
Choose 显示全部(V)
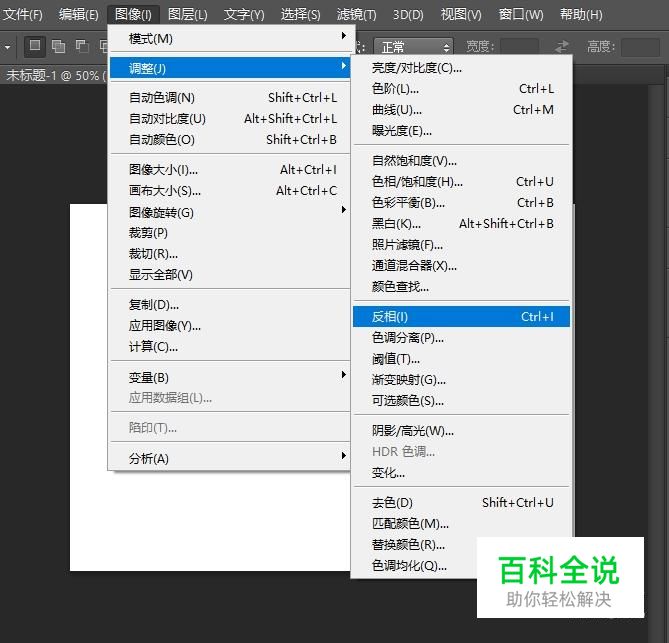pos(230,275)
